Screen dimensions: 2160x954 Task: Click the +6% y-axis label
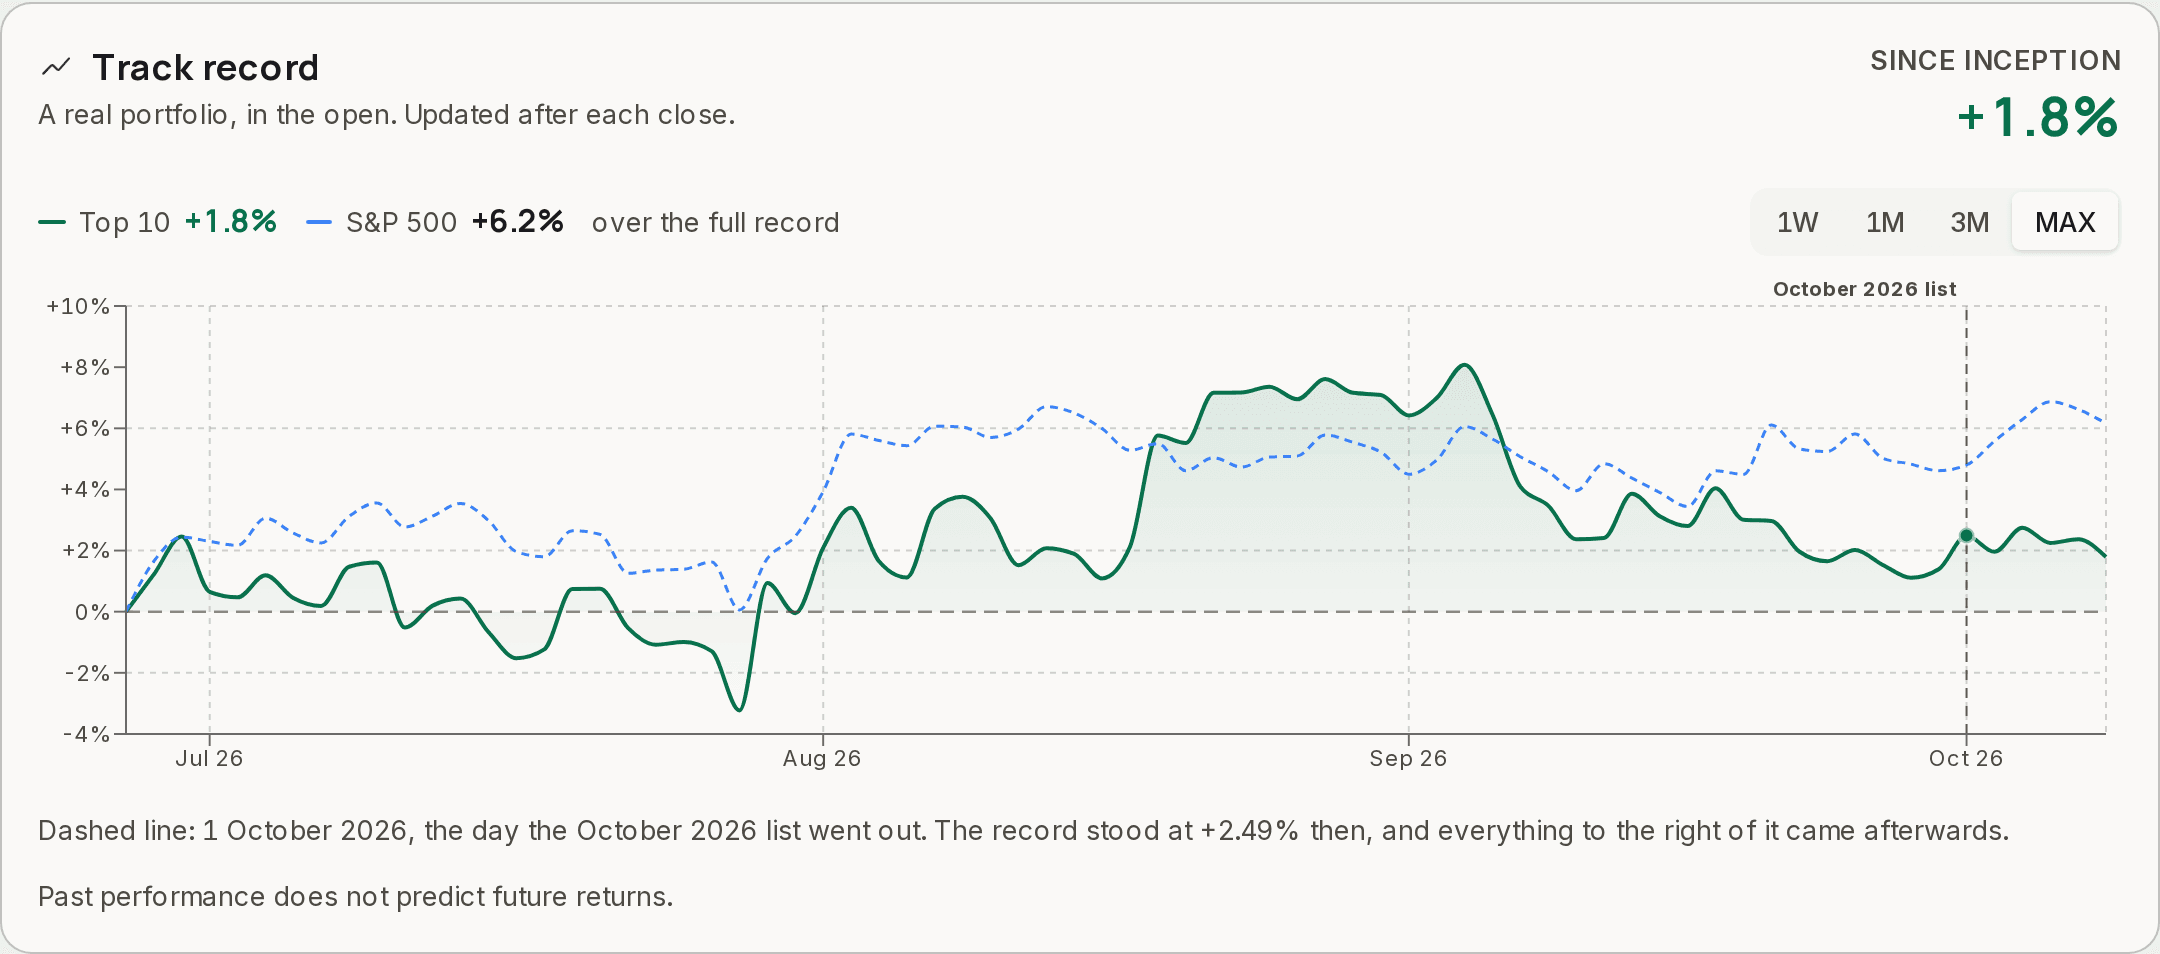(x=85, y=428)
